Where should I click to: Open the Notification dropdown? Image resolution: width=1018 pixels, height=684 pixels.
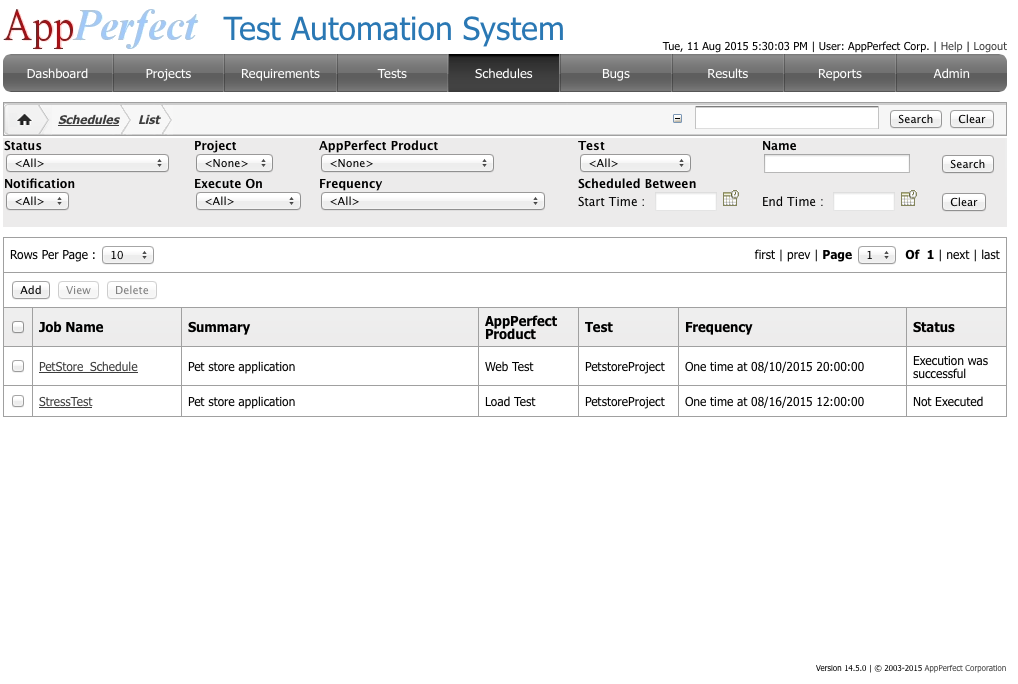[37, 201]
